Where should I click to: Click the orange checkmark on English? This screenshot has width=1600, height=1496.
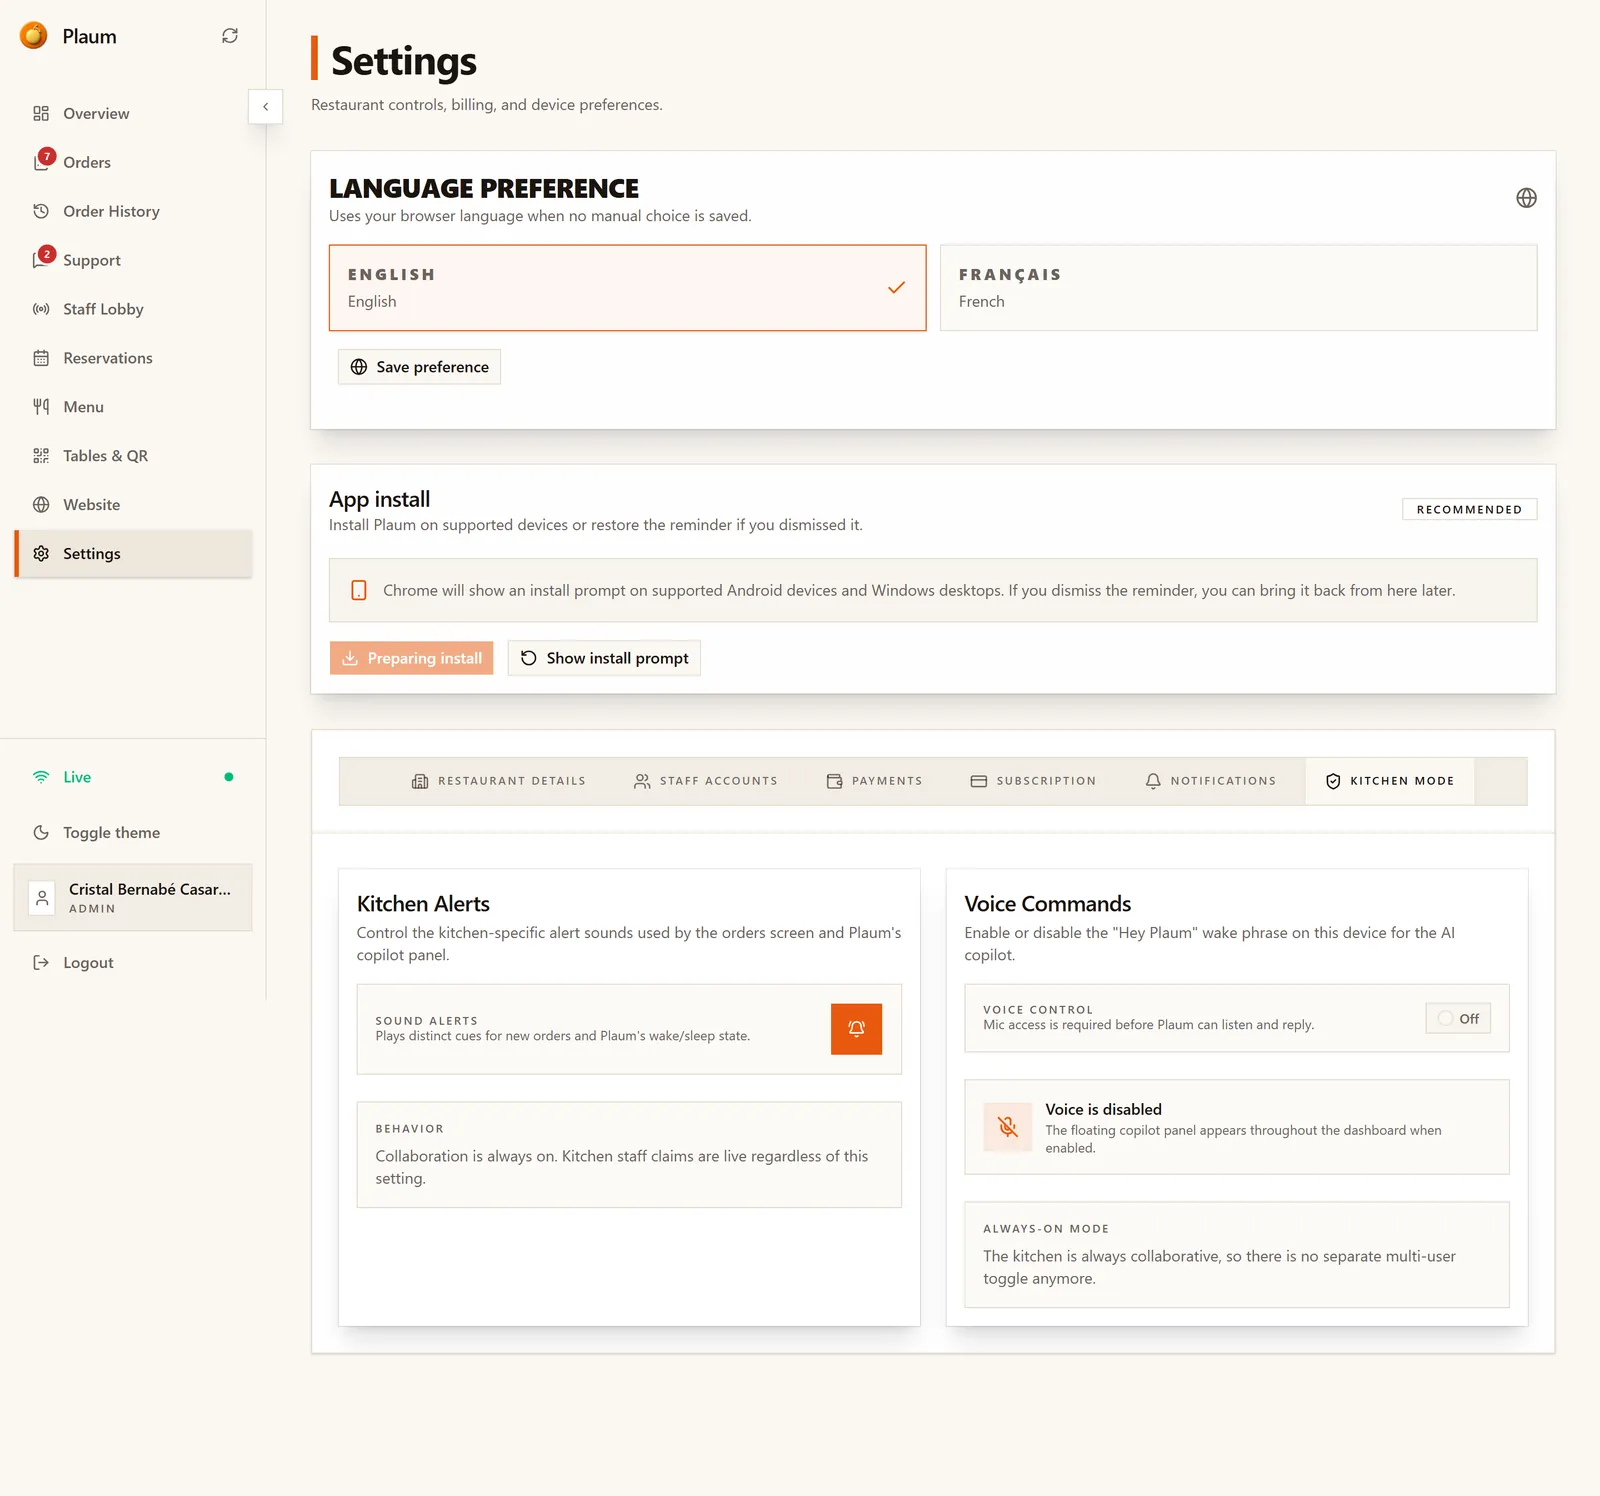click(x=896, y=288)
